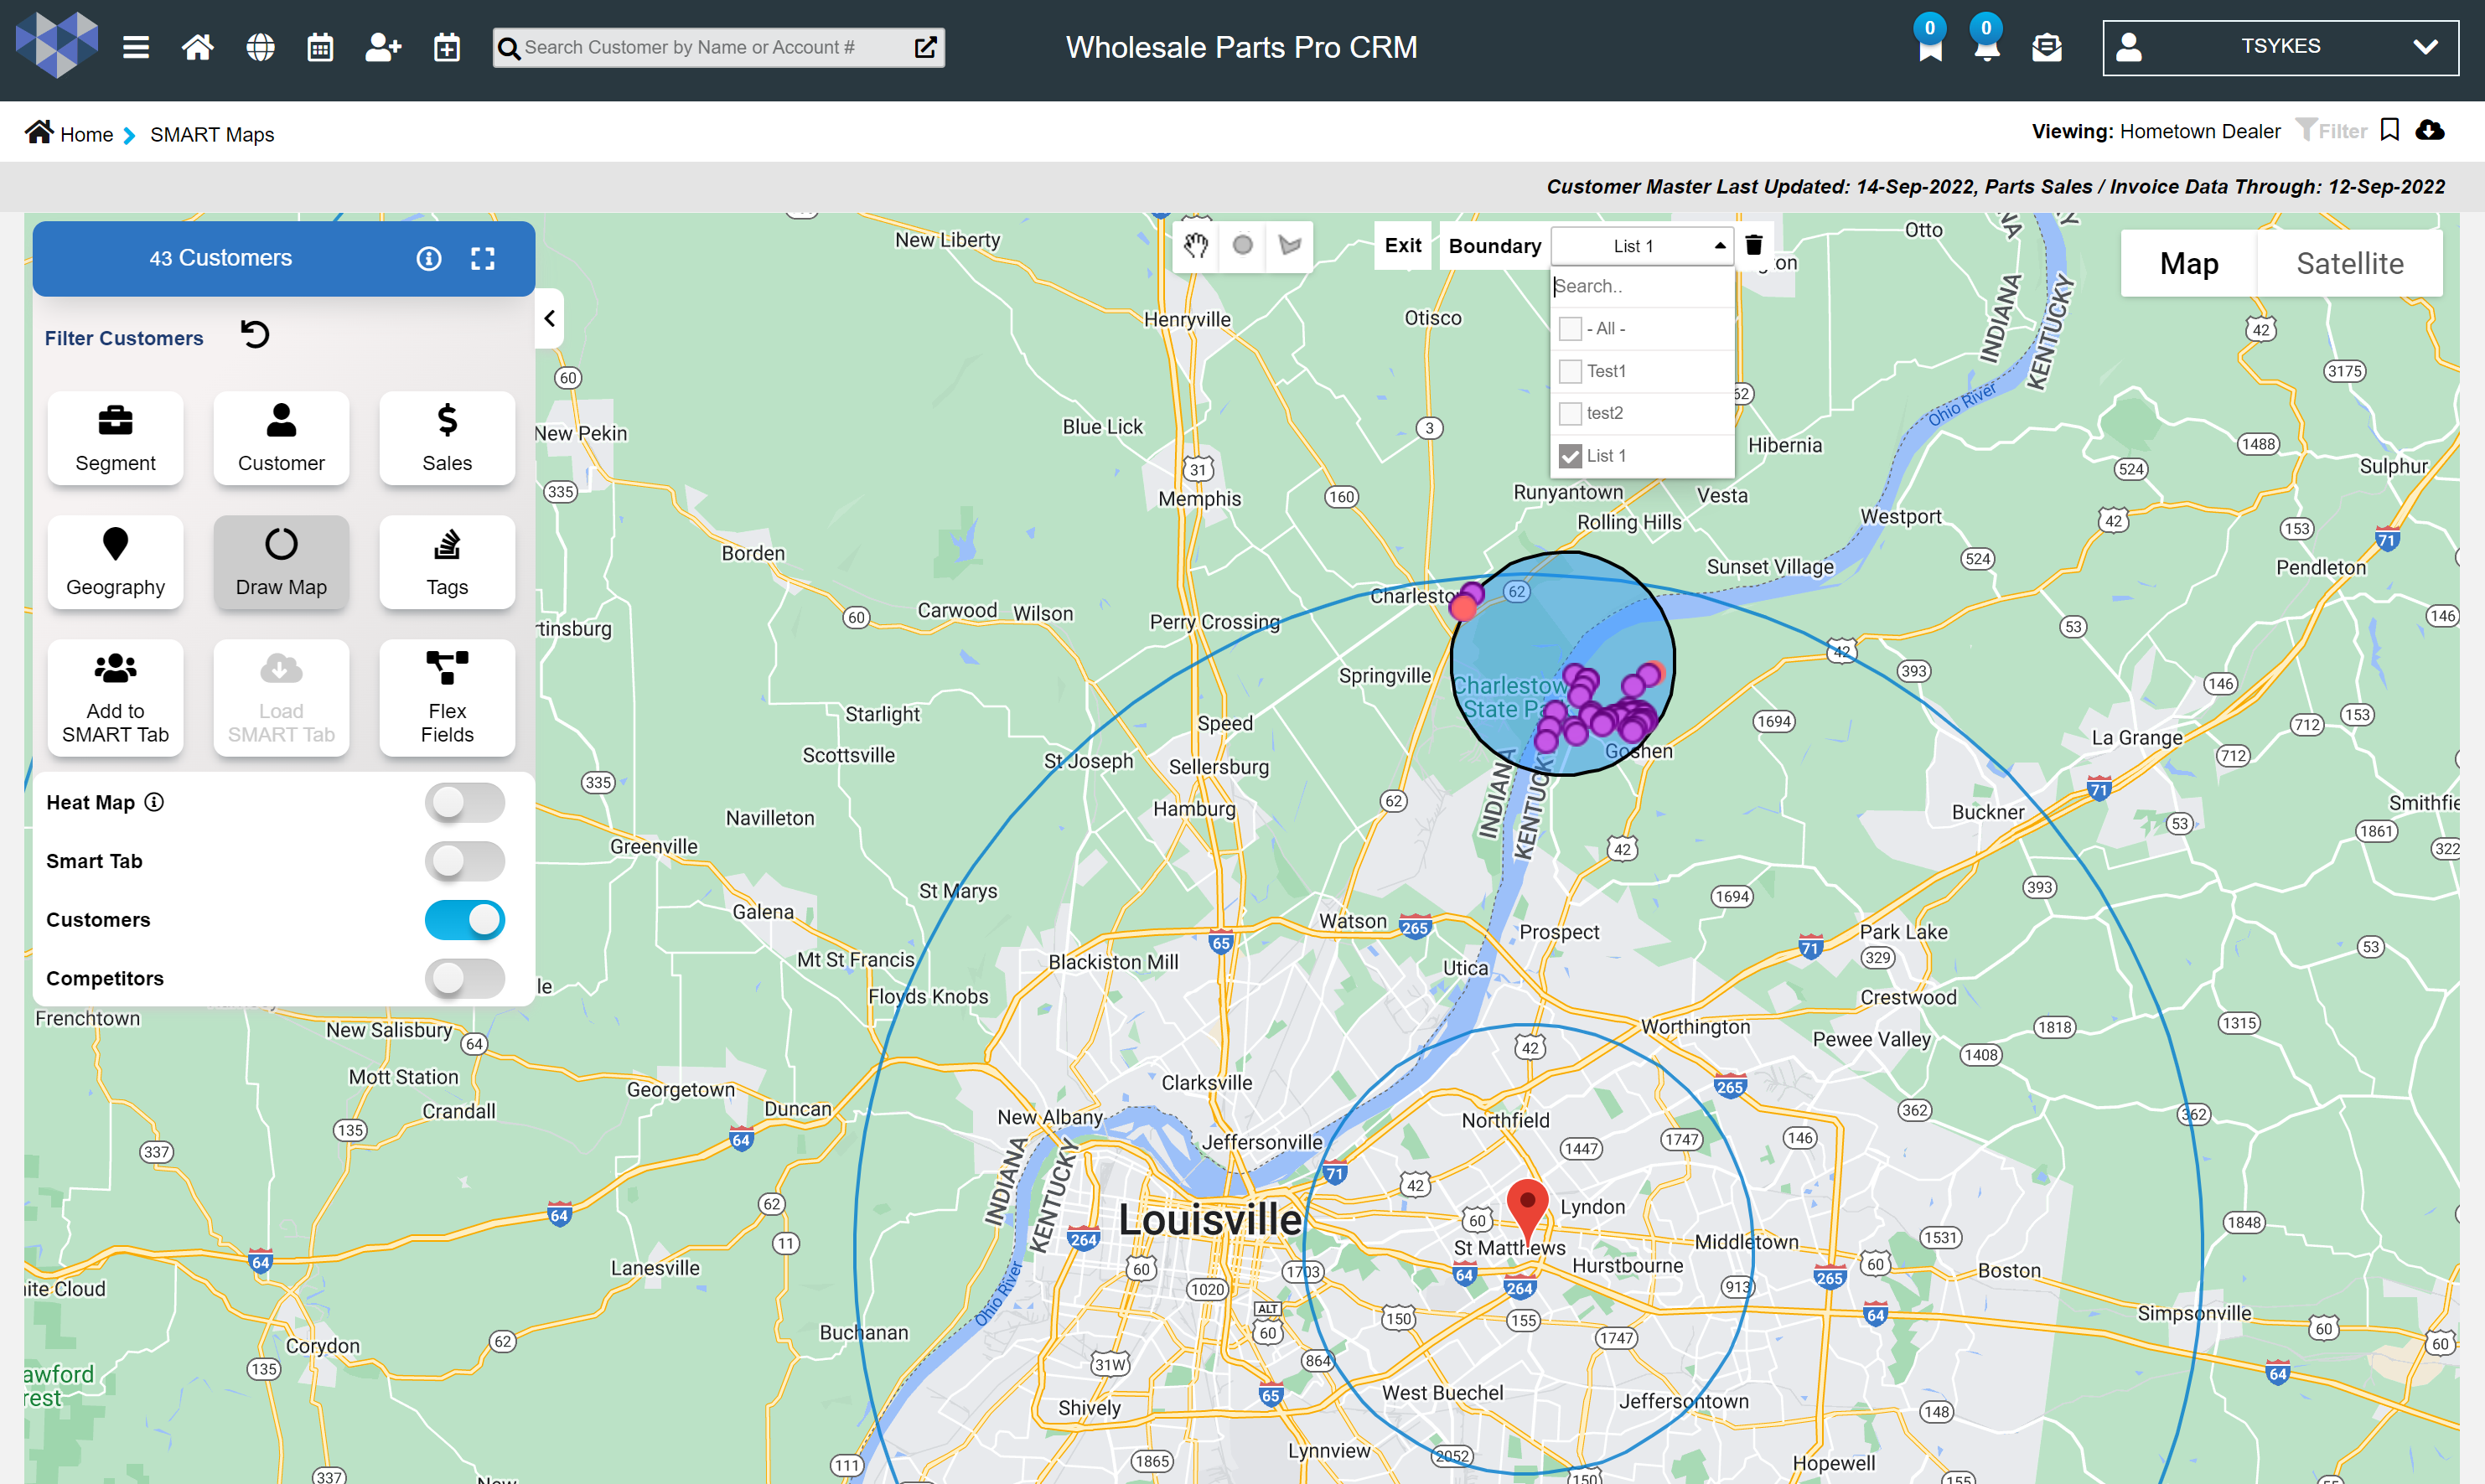This screenshot has width=2485, height=1484.
Task: Check the - All - boundary checkbox
Action: [x=1570, y=328]
